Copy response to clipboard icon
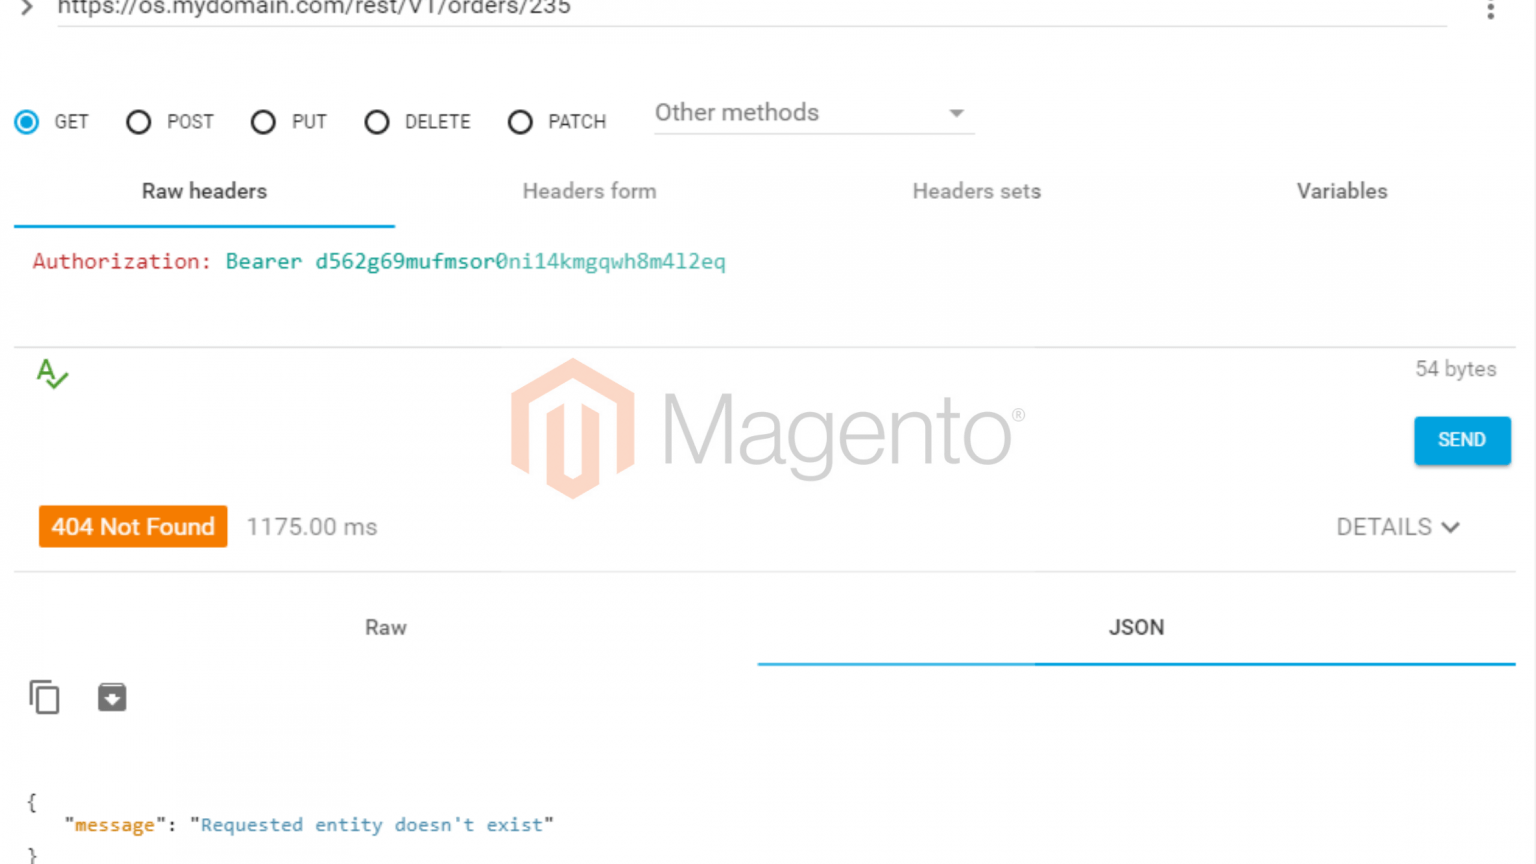Screen dimensions: 1536x864 pos(44,697)
